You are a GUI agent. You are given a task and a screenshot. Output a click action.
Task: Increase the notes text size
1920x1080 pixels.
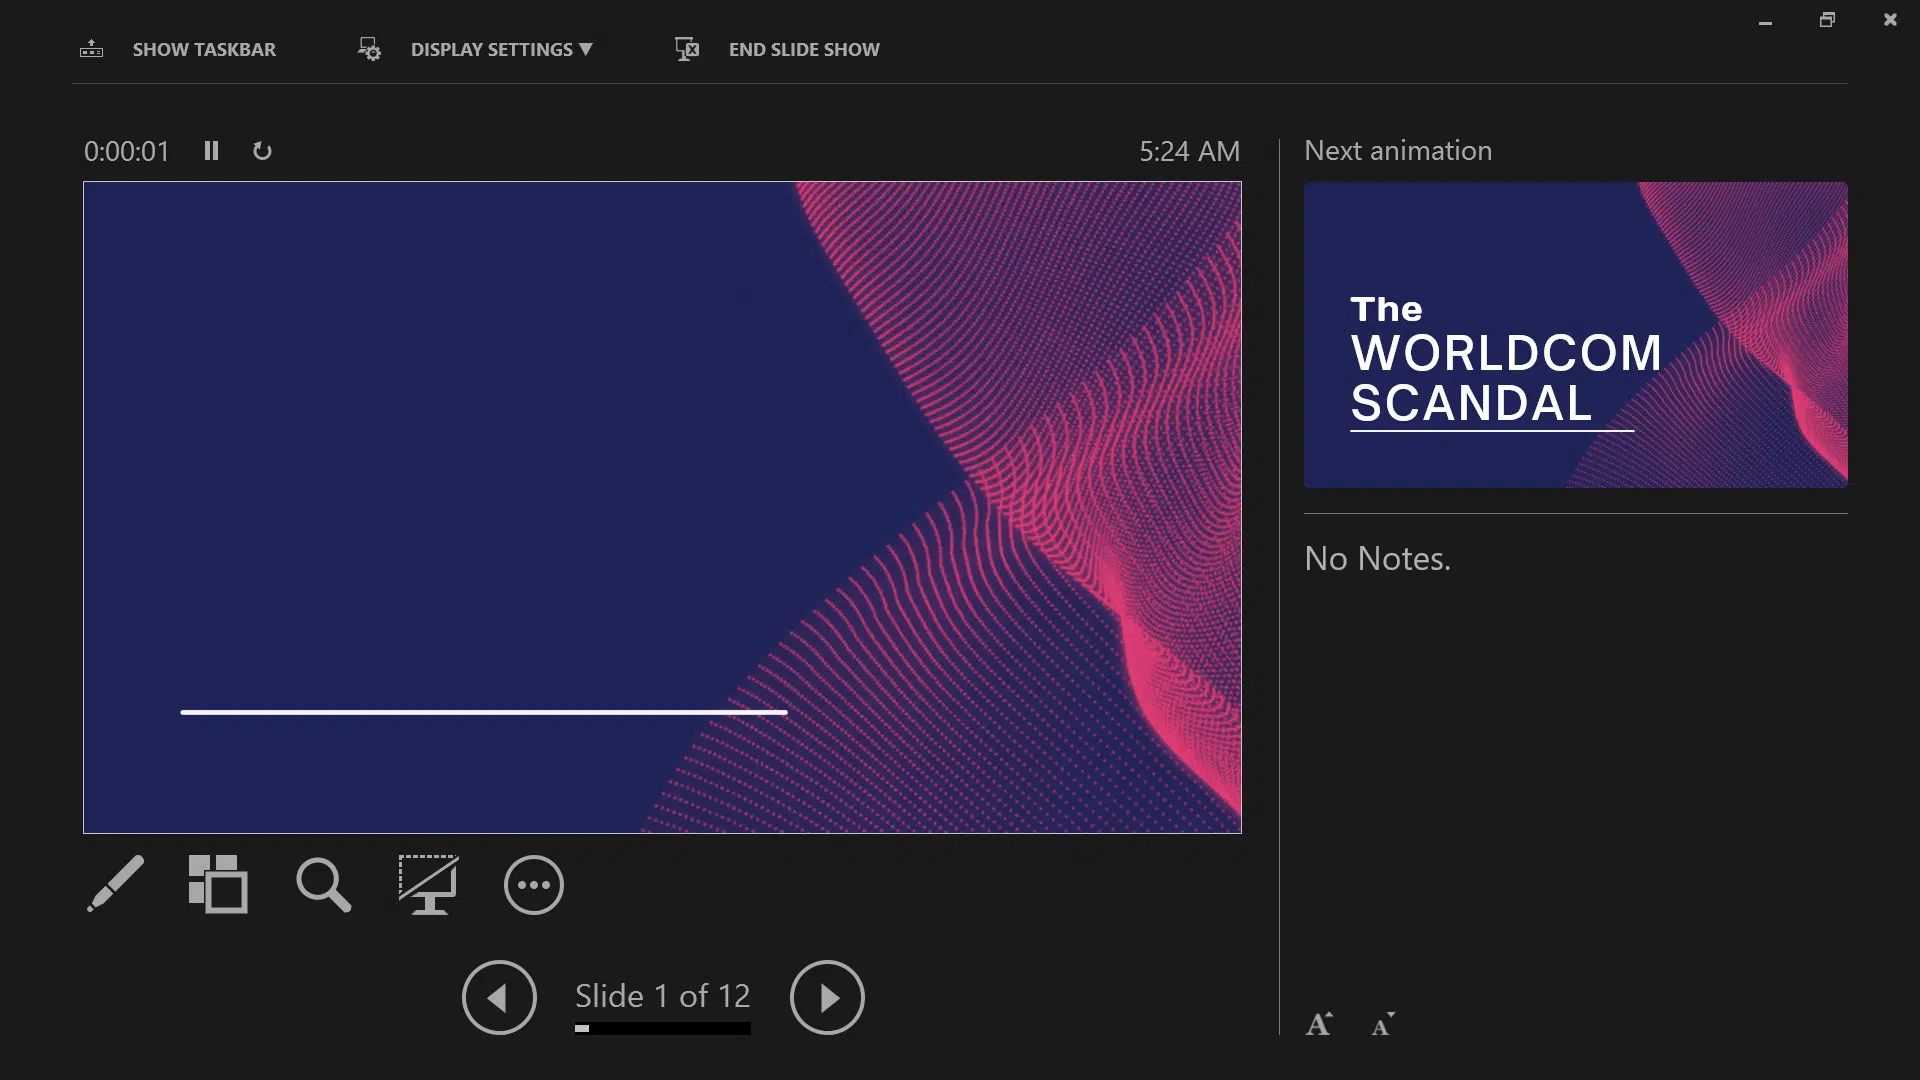[x=1319, y=1024]
